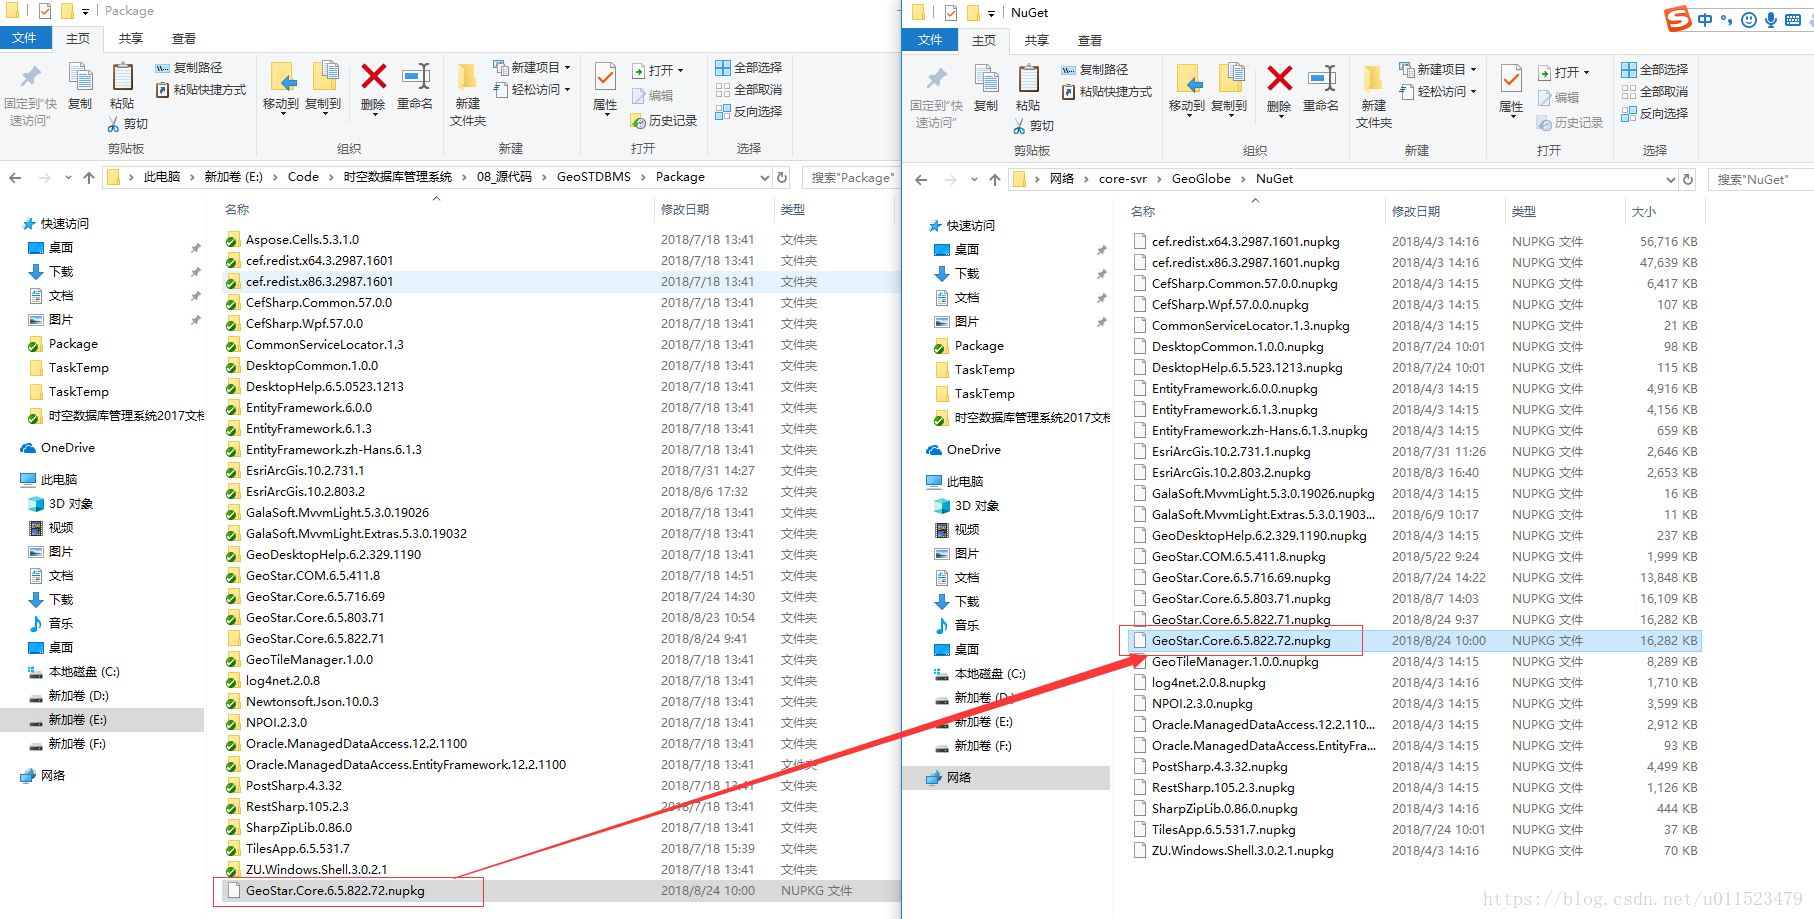Screen dimensions: 1814x919
Task: Click Invert selection (反向选择) in NuGet window
Action: tap(1655, 114)
